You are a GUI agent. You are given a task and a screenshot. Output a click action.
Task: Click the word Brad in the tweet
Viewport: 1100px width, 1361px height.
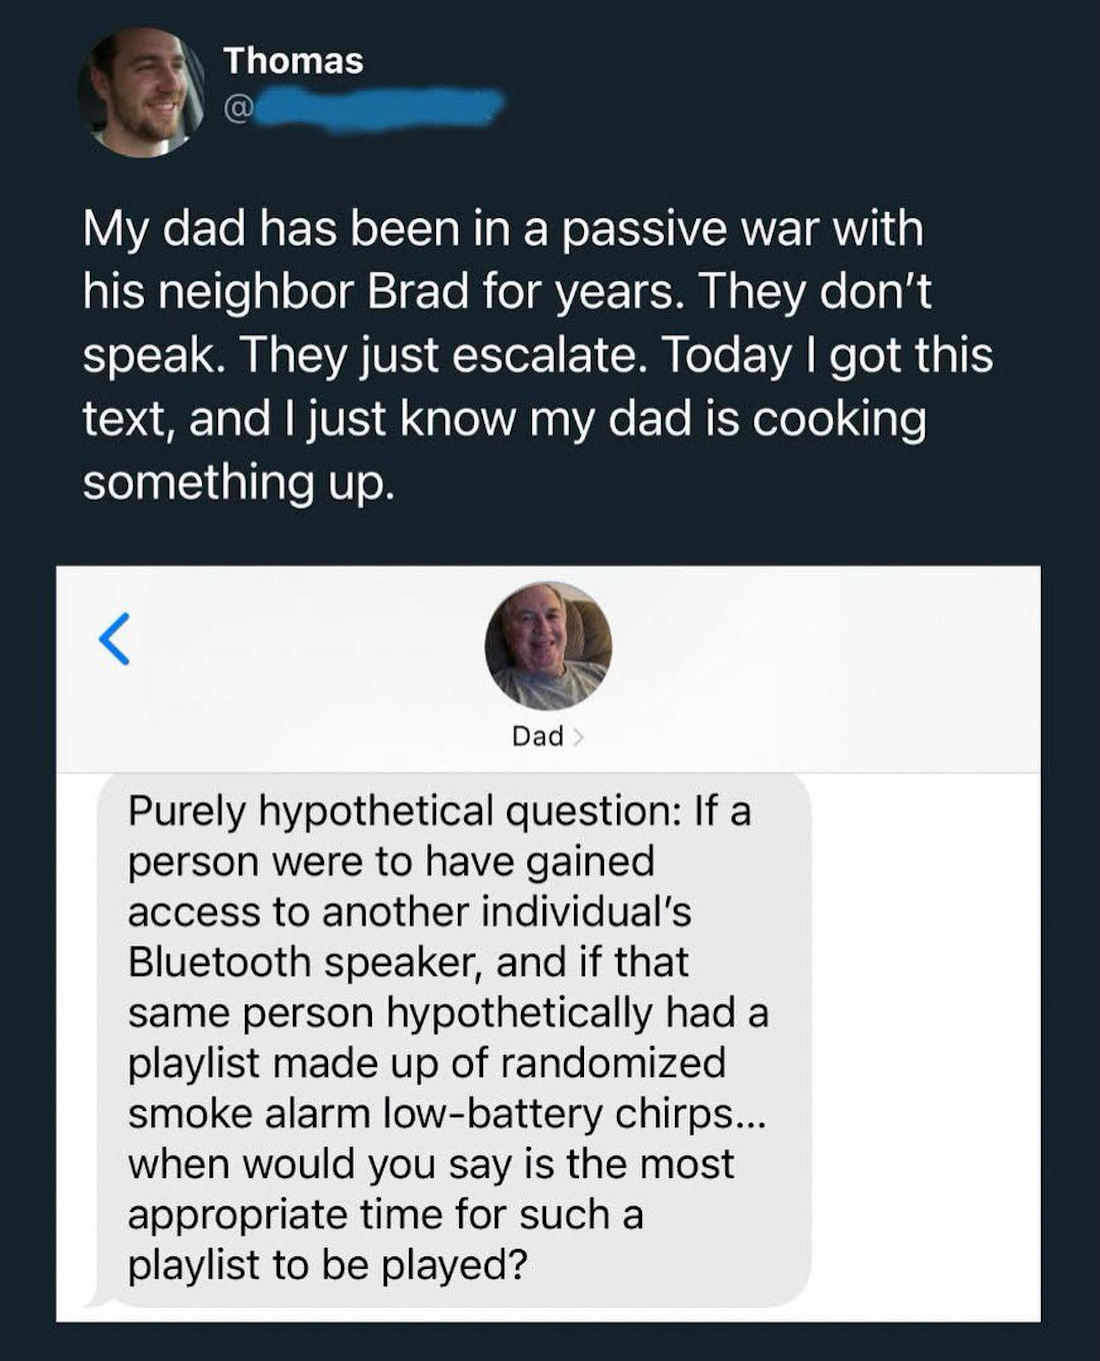[x=418, y=292]
